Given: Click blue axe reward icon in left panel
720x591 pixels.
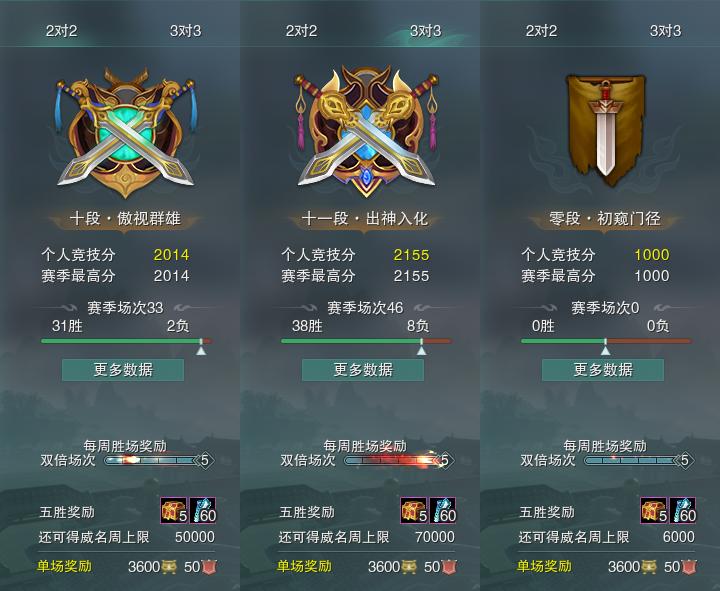Looking at the screenshot, I should click(x=202, y=511).
